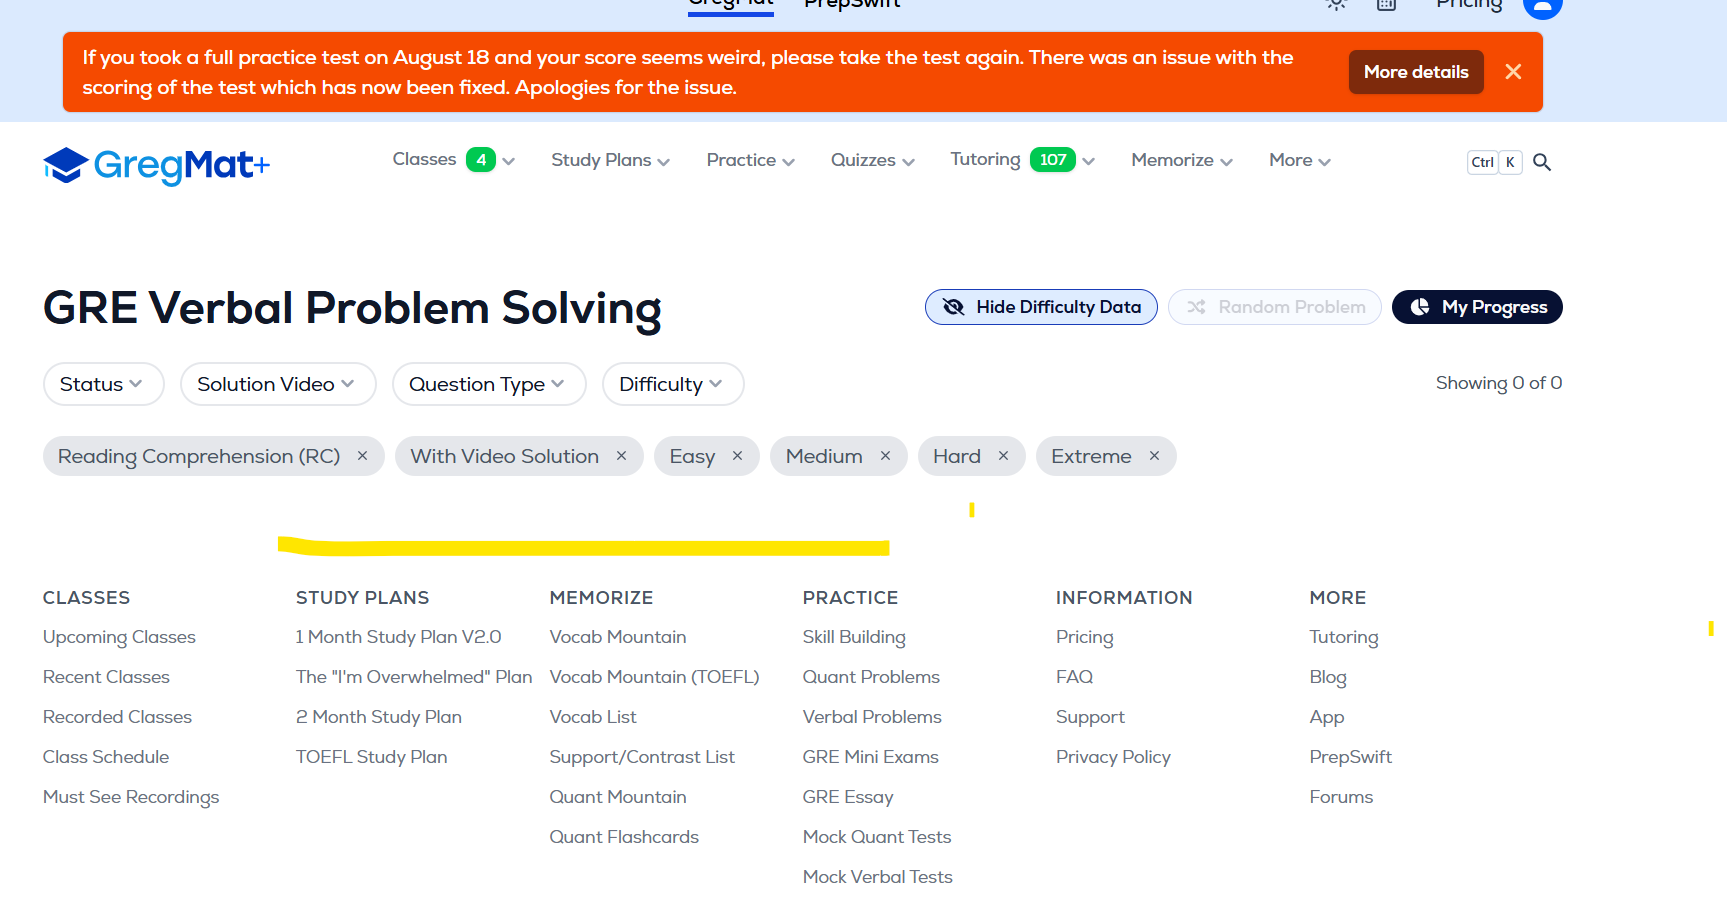Open the user profile avatar icon
The height and width of the screenshot is (898, 1727).
1541,6
